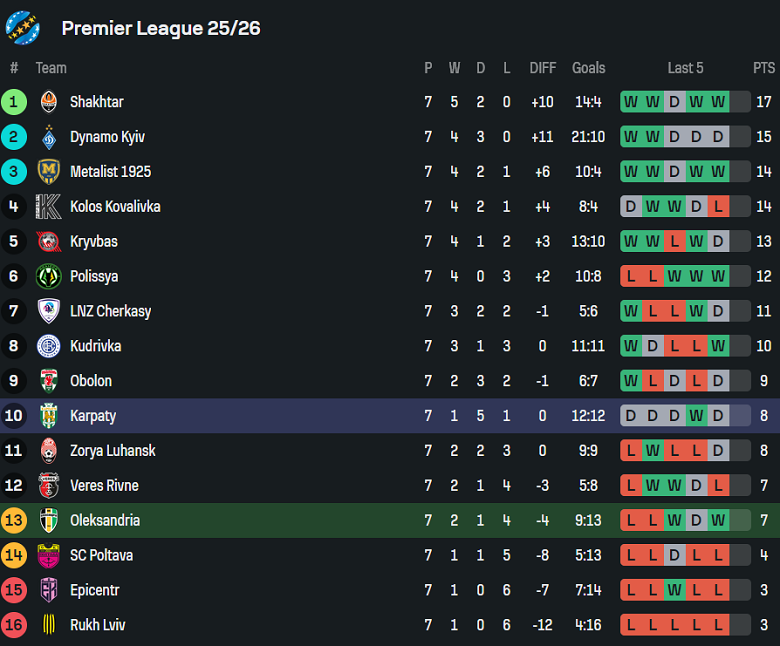Open the Oleksandria team page
Viewport: 780px width, 646px height.
(105, 520)
